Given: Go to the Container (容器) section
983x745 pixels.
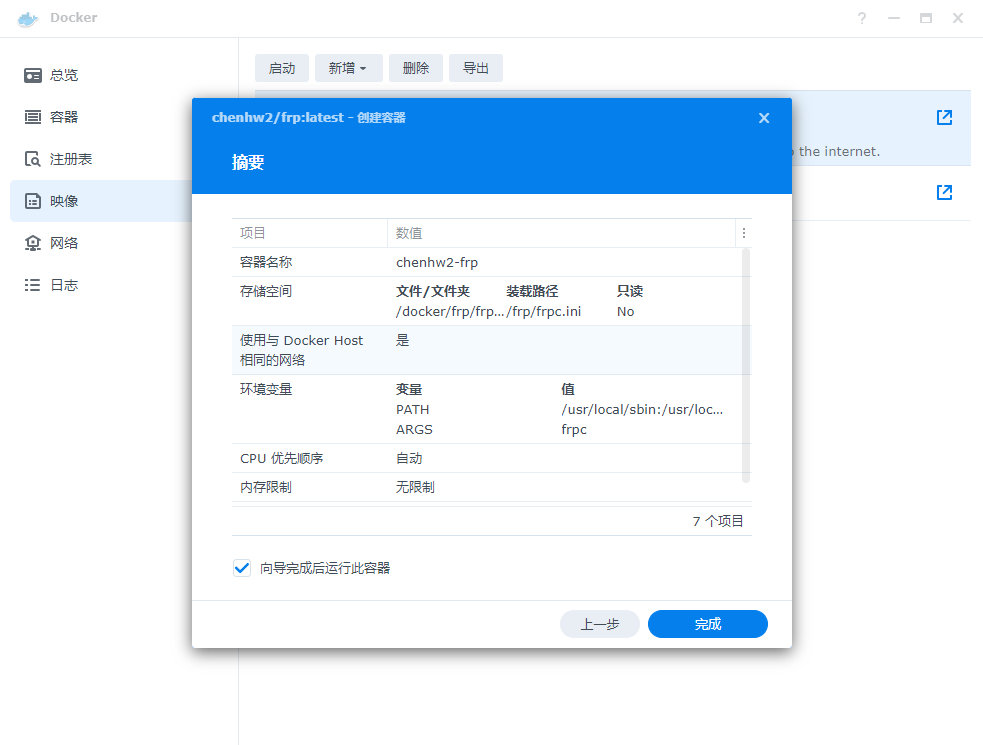Looking at the screenshot, I should pos(63,117).
